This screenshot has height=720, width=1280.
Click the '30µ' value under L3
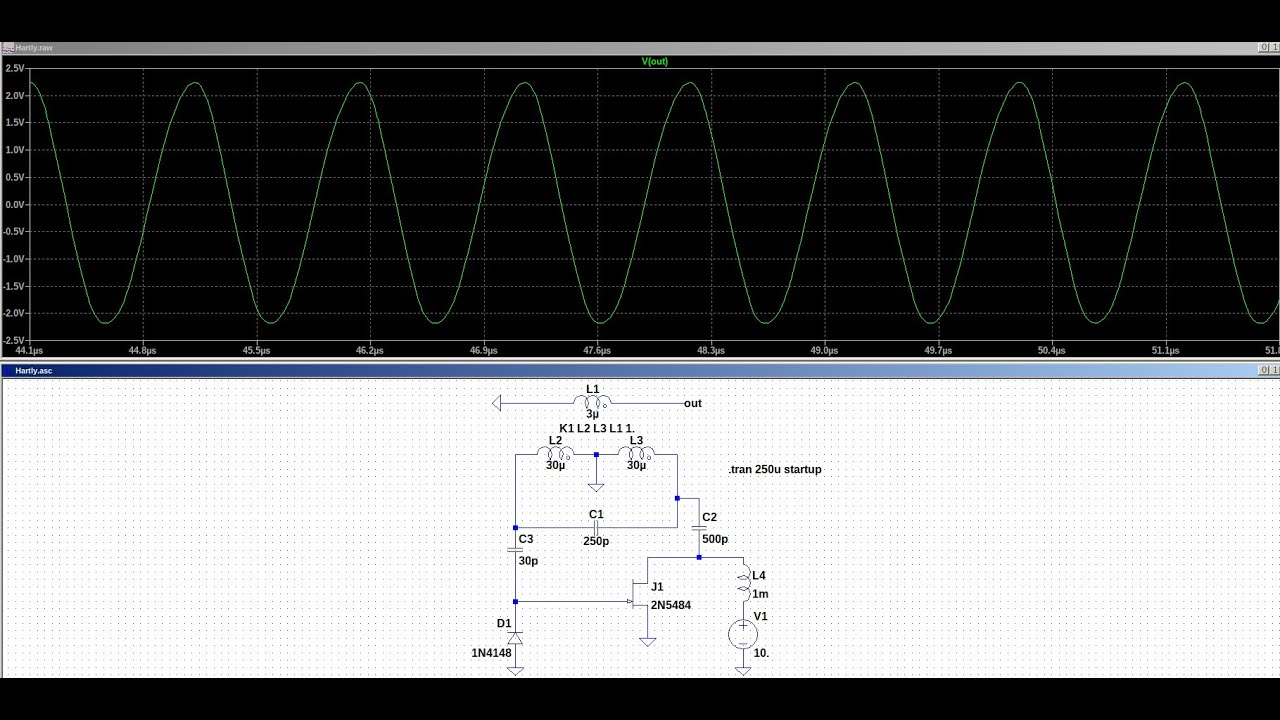(x=636, y=465)
